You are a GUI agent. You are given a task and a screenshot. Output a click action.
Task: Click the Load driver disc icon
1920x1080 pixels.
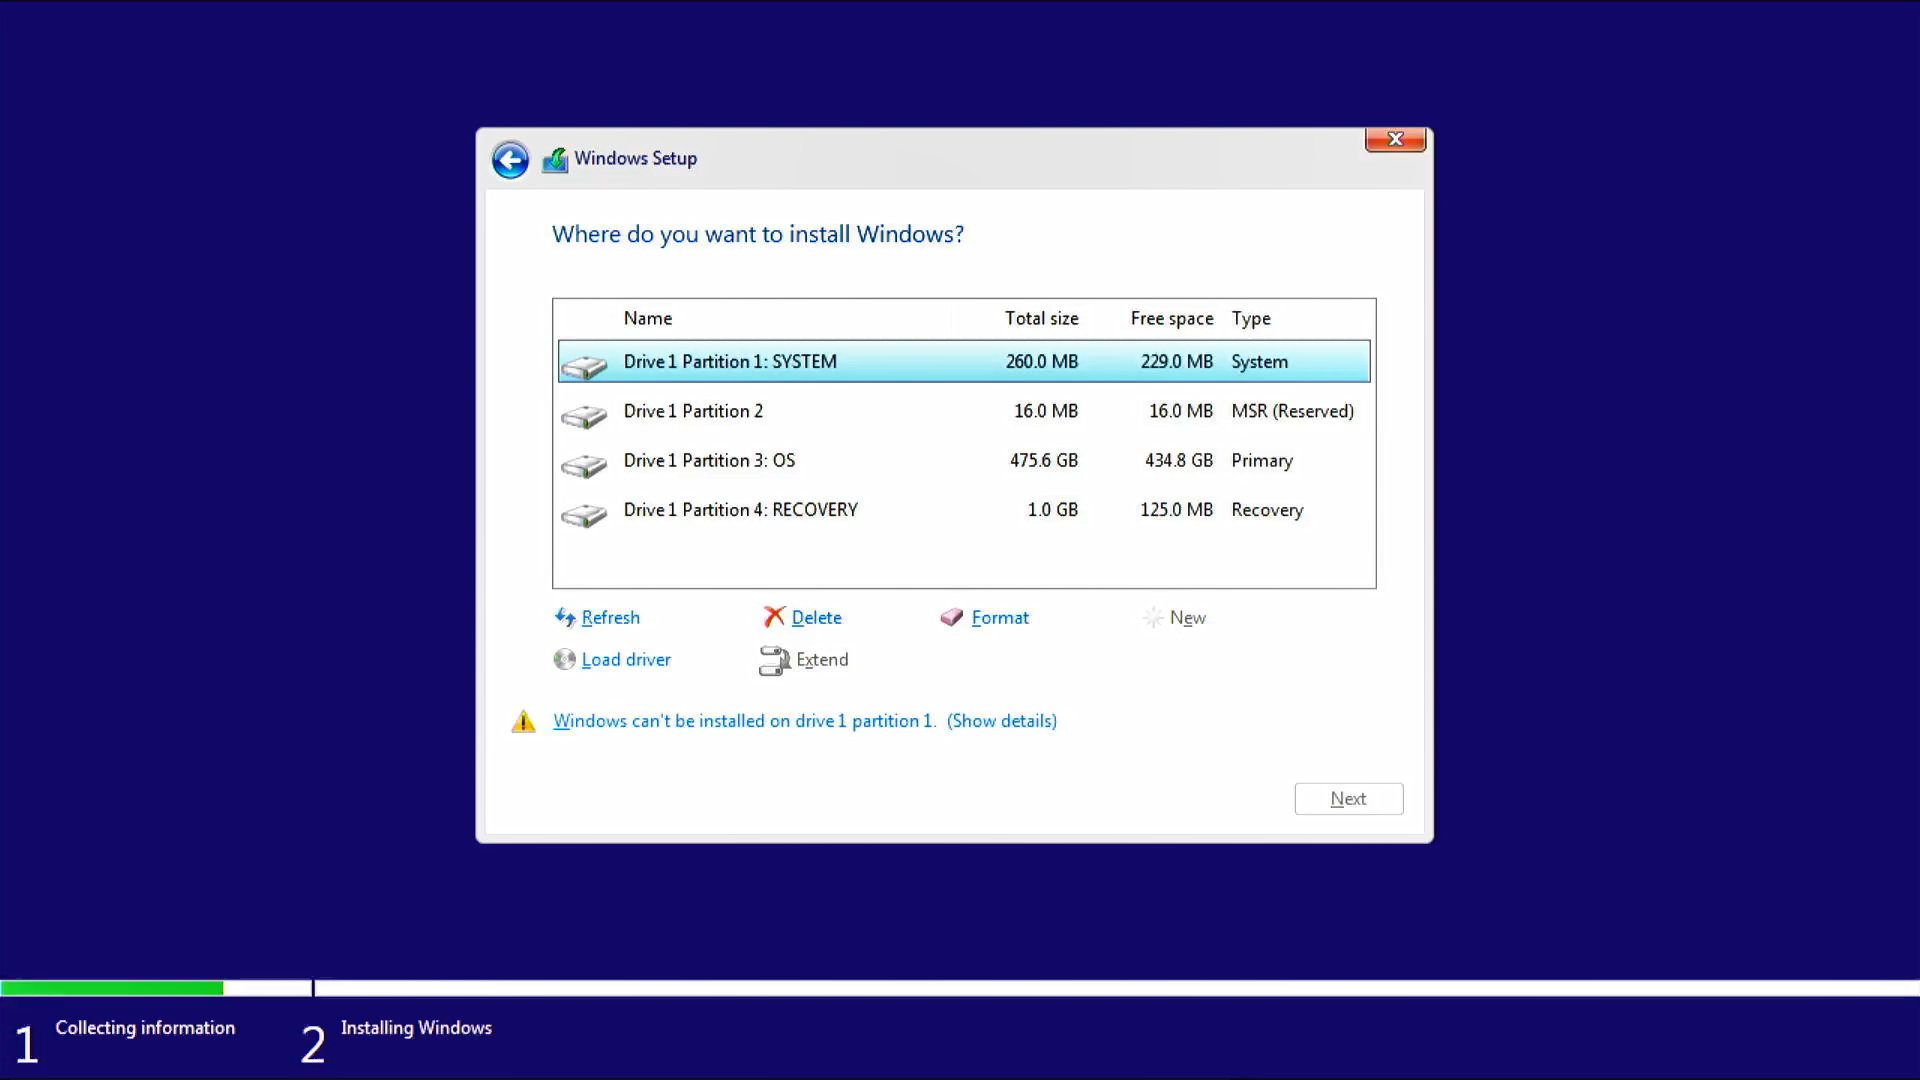tap(565, 660)
